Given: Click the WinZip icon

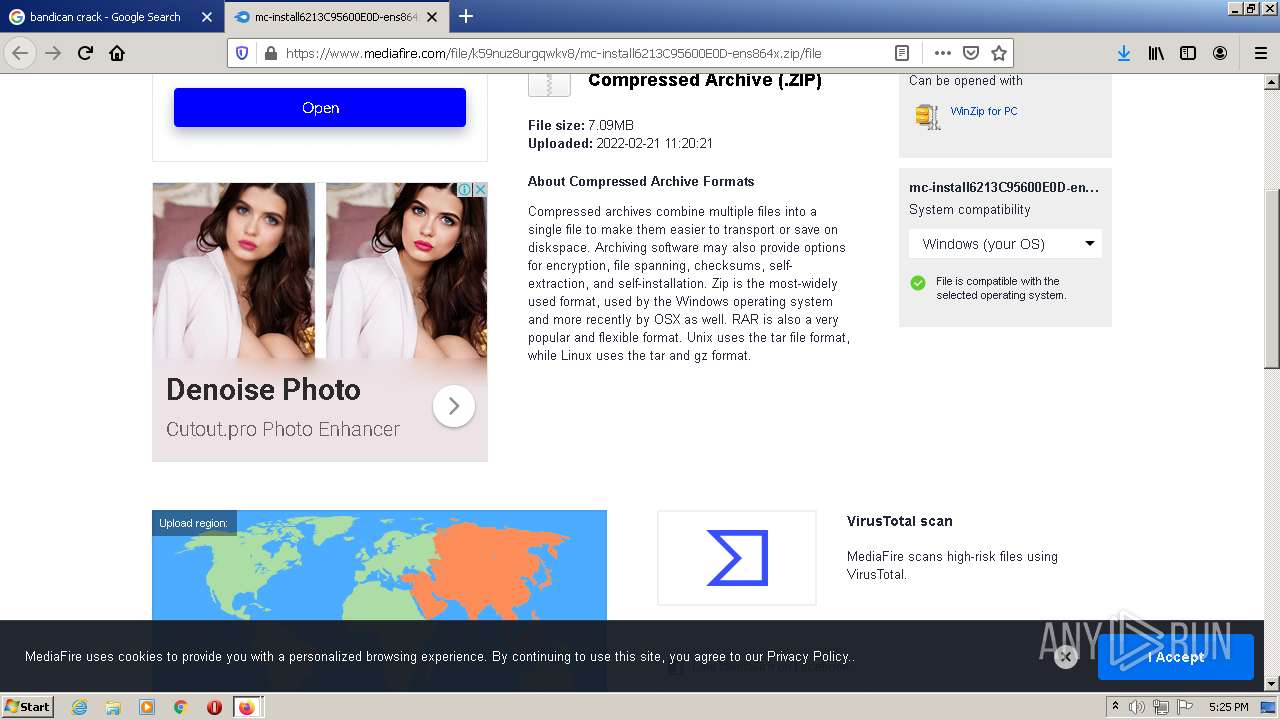Looking at the screenshot, I should pos(928,116).
